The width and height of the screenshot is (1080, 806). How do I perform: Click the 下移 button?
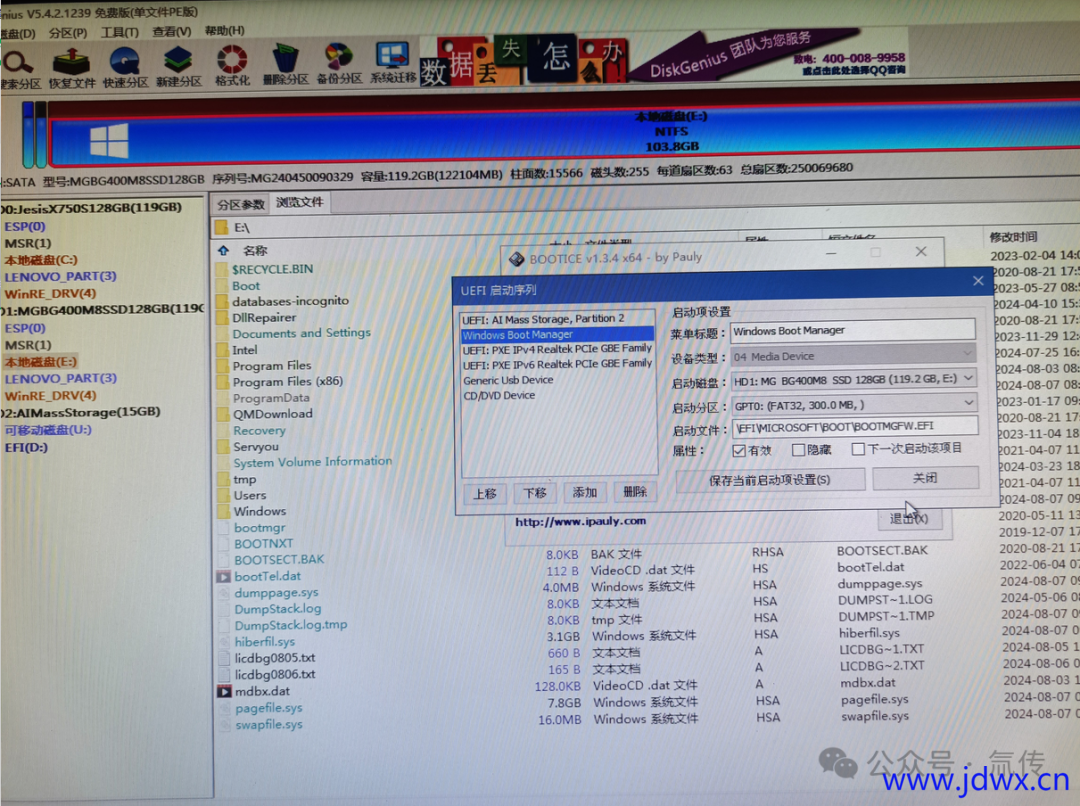pos(534,493)
